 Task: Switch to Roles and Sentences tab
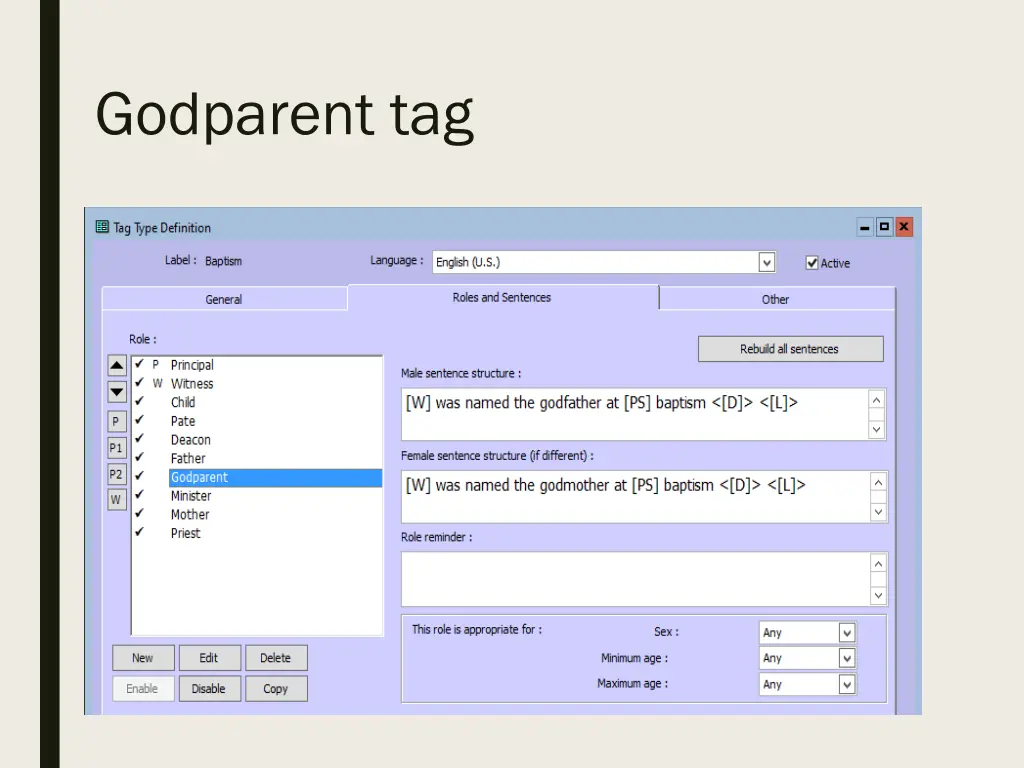pos(502,298)
